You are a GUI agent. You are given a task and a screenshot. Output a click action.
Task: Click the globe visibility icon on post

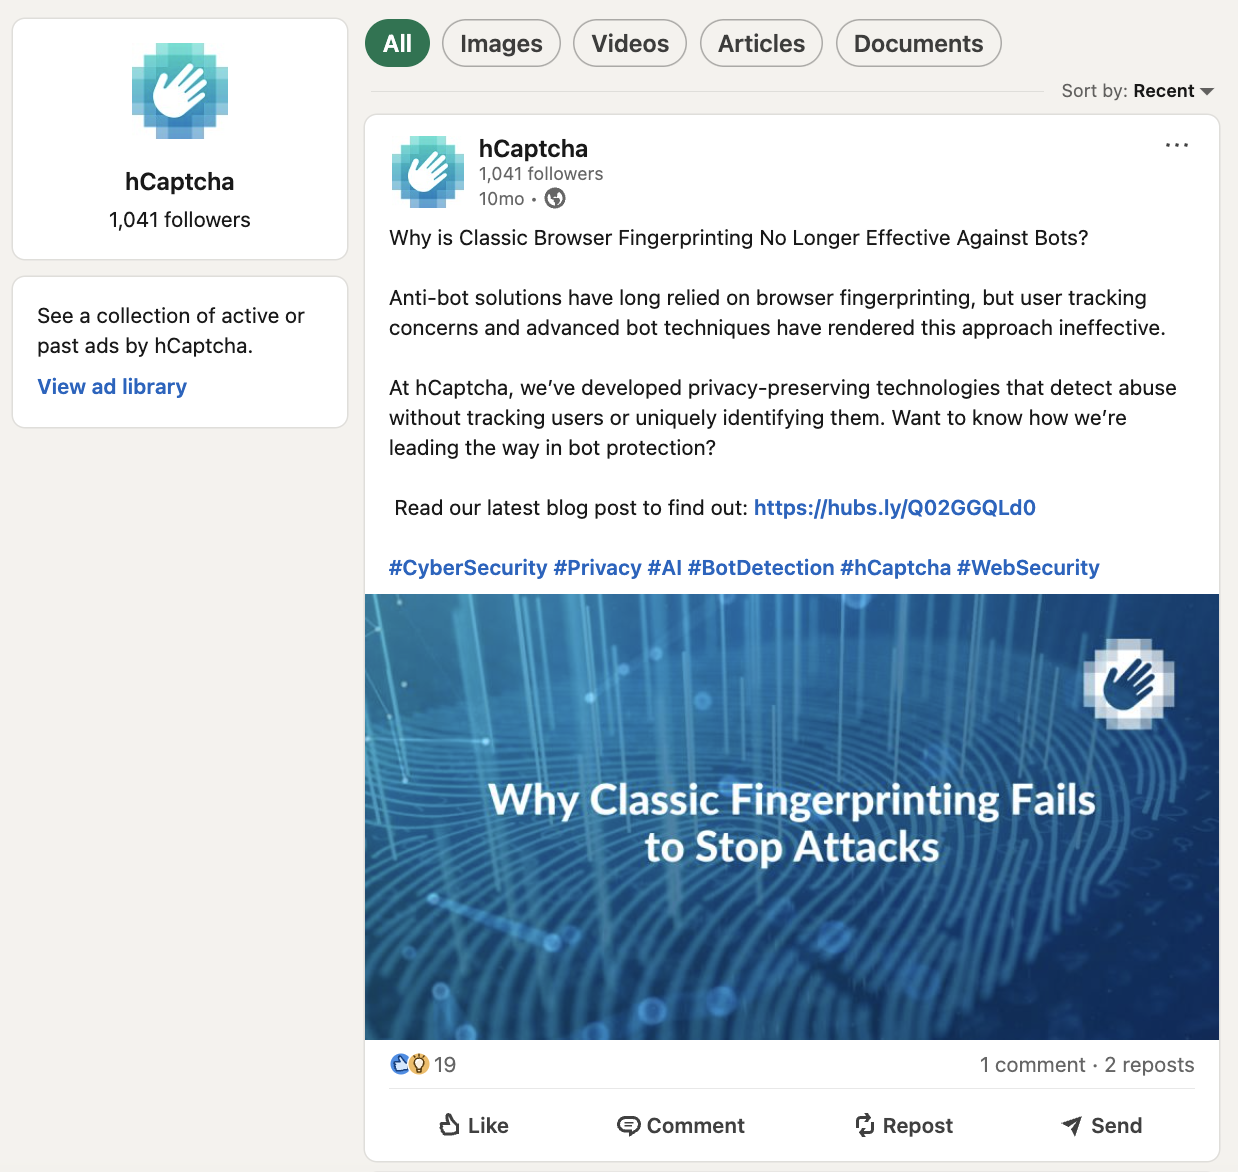tap(555, 199)
